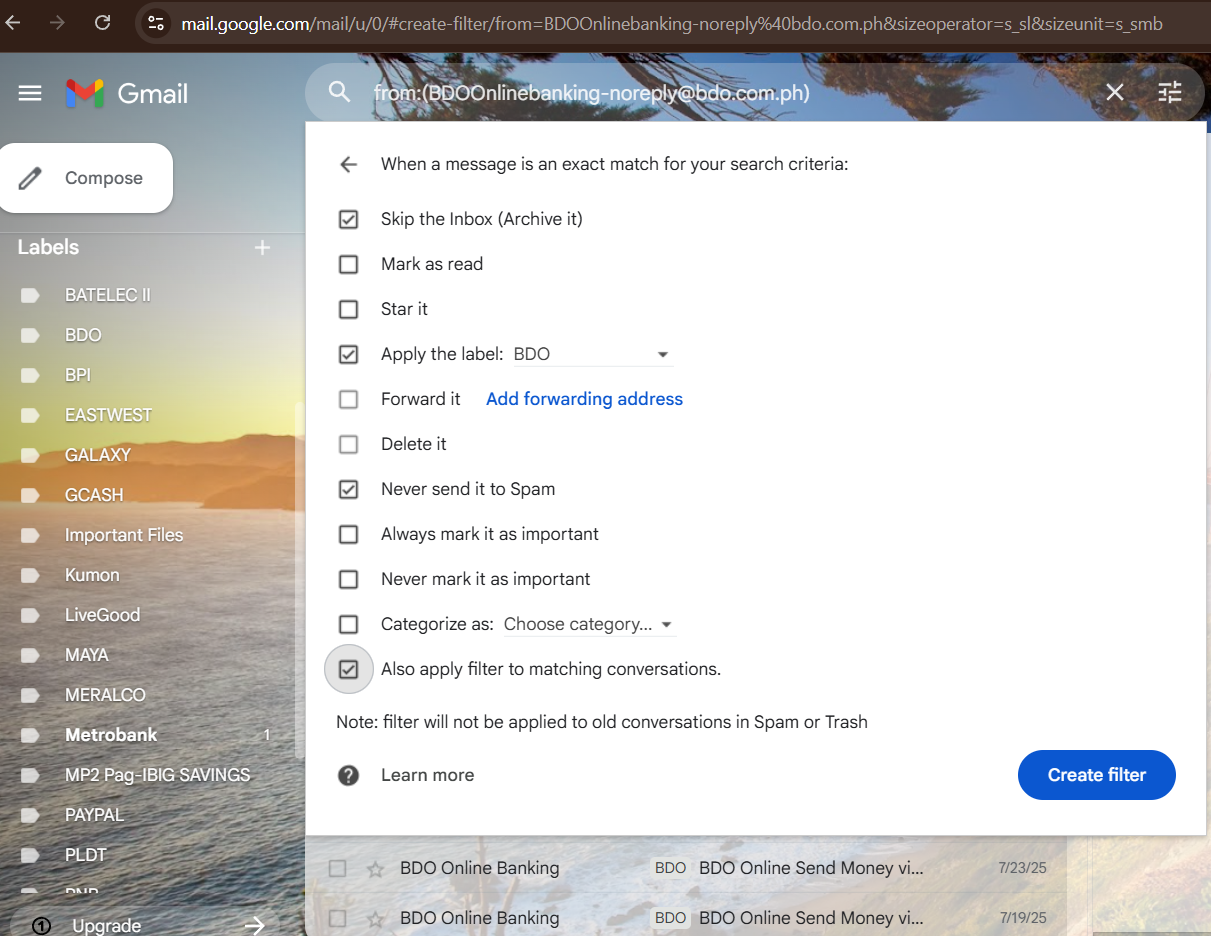Uncheck Never send it to Spam
This screenshot has height=936, width=1211.
click(x=348, y=489)
